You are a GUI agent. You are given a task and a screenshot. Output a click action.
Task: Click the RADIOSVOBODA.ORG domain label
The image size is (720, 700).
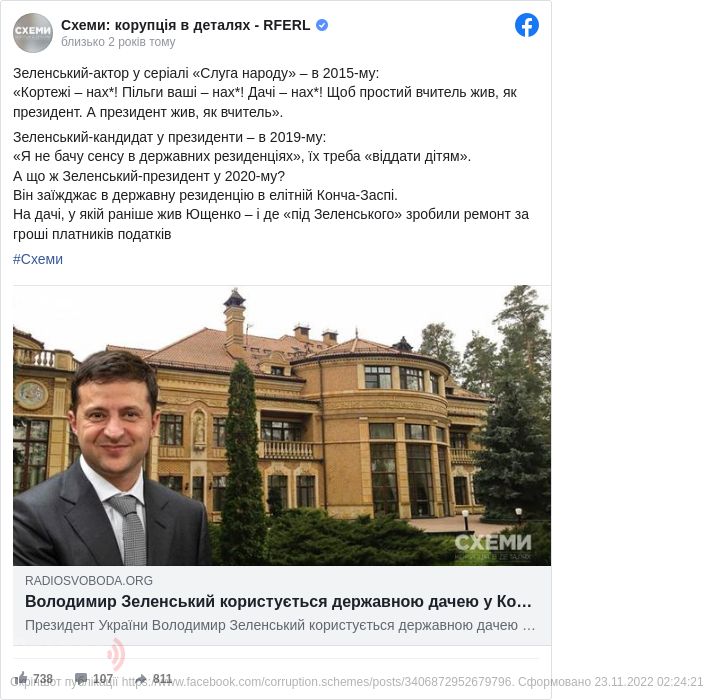coord(89,581)
